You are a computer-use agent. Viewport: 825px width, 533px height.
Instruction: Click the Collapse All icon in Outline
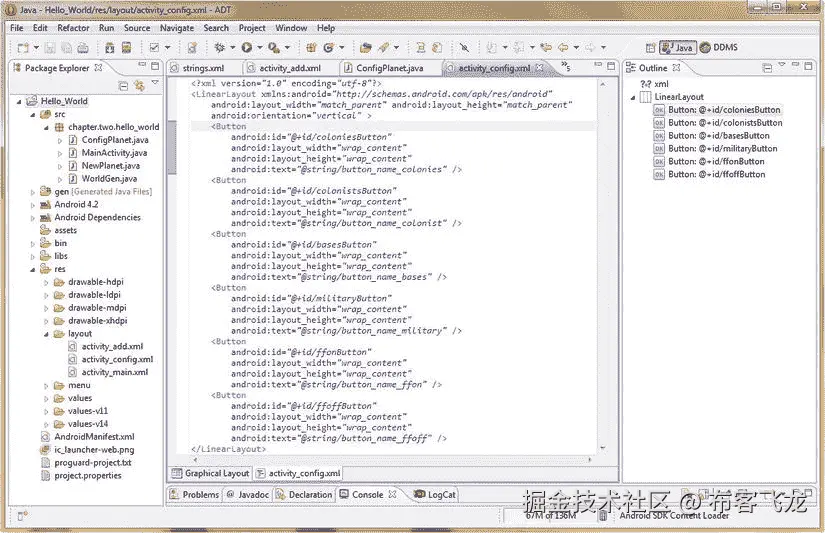point(767,68)
